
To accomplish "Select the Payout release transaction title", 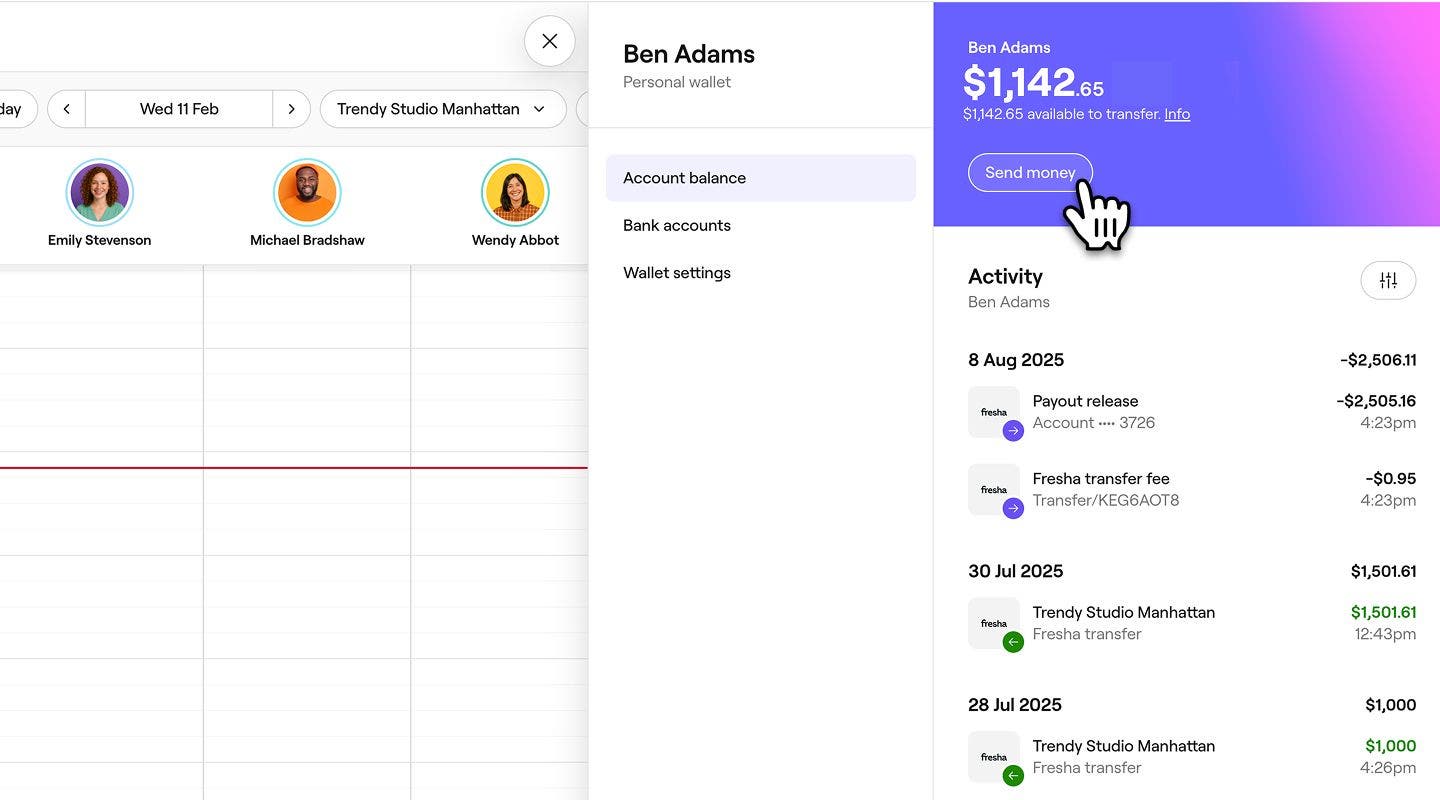I will pyautogui.click(x=1085, y=401).
